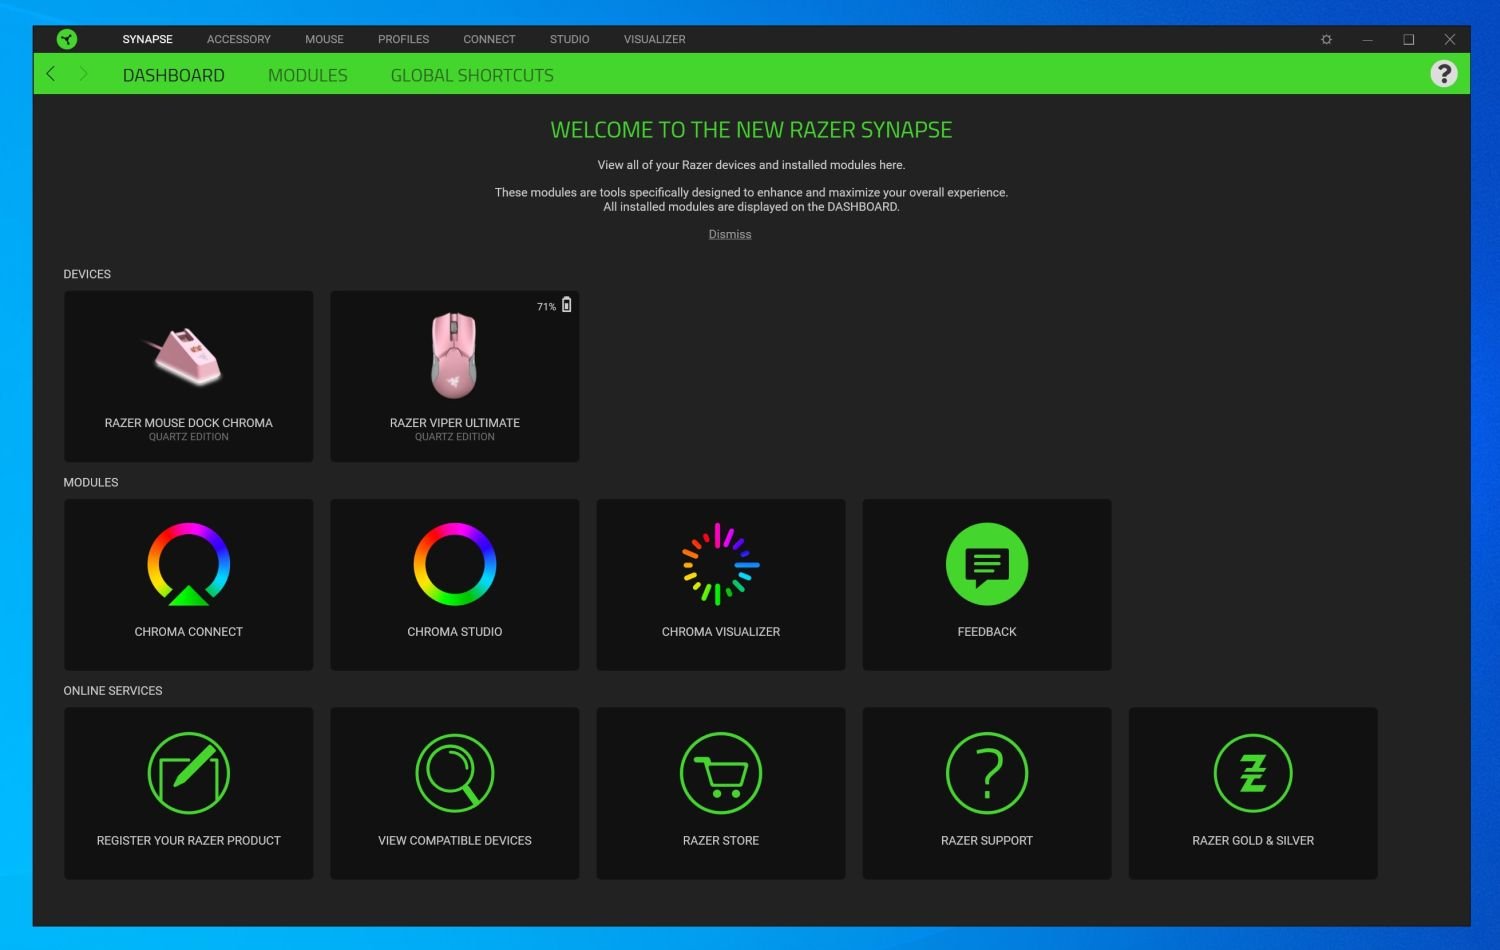Click the Register Your Razer Product icon
The width and height of the screenshot is (1500, 950).
click(189, 773)
